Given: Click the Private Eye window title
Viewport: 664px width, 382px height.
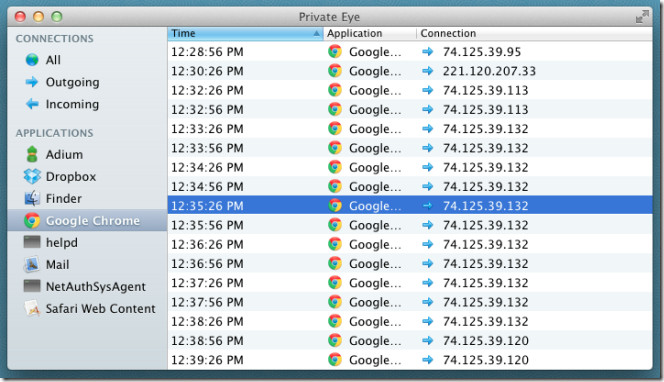Looking at the screenshot, I should pos(329,17).
